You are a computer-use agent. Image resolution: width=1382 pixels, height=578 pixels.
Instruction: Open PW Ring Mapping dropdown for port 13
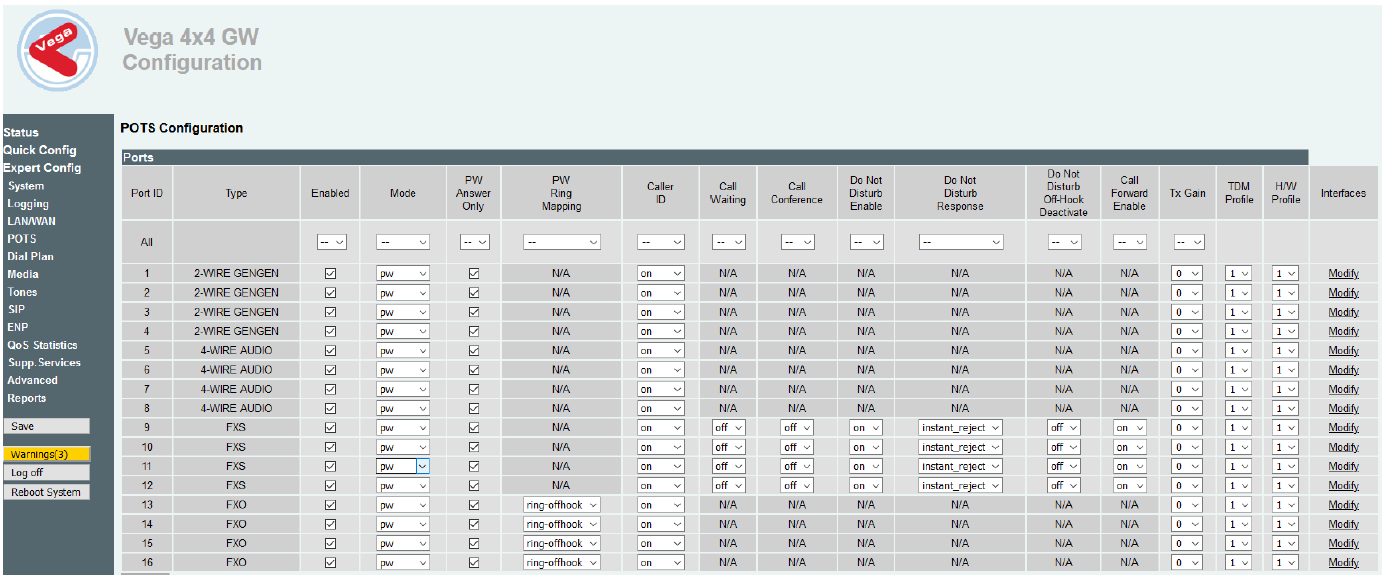click(561, 505)
